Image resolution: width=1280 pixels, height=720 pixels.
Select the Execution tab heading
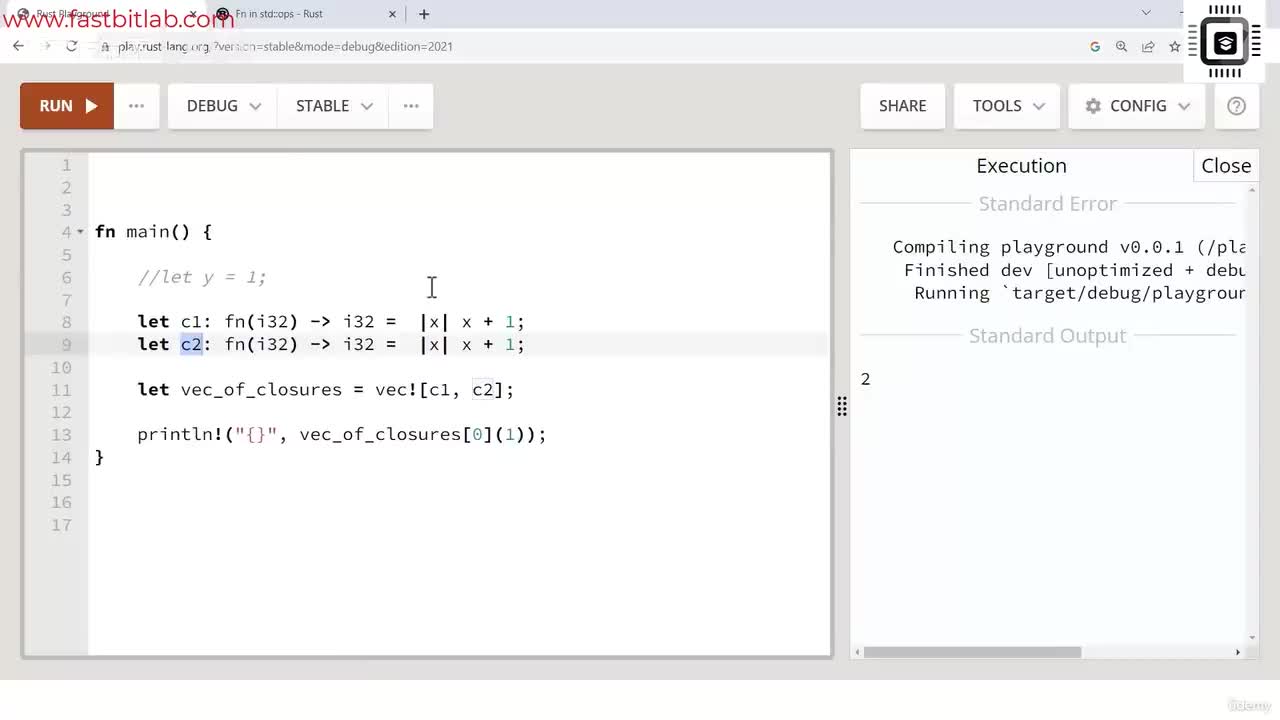tap(1021, 166)
